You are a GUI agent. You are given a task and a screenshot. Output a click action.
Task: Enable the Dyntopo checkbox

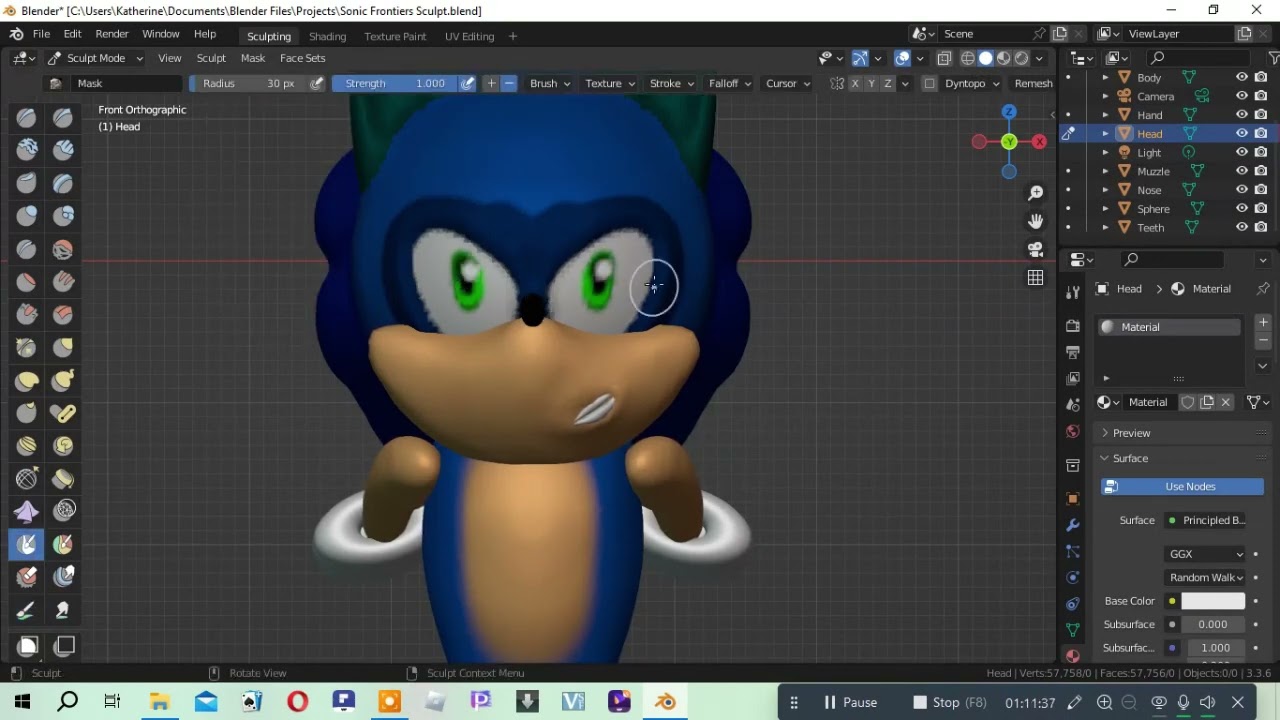(930, 83)
